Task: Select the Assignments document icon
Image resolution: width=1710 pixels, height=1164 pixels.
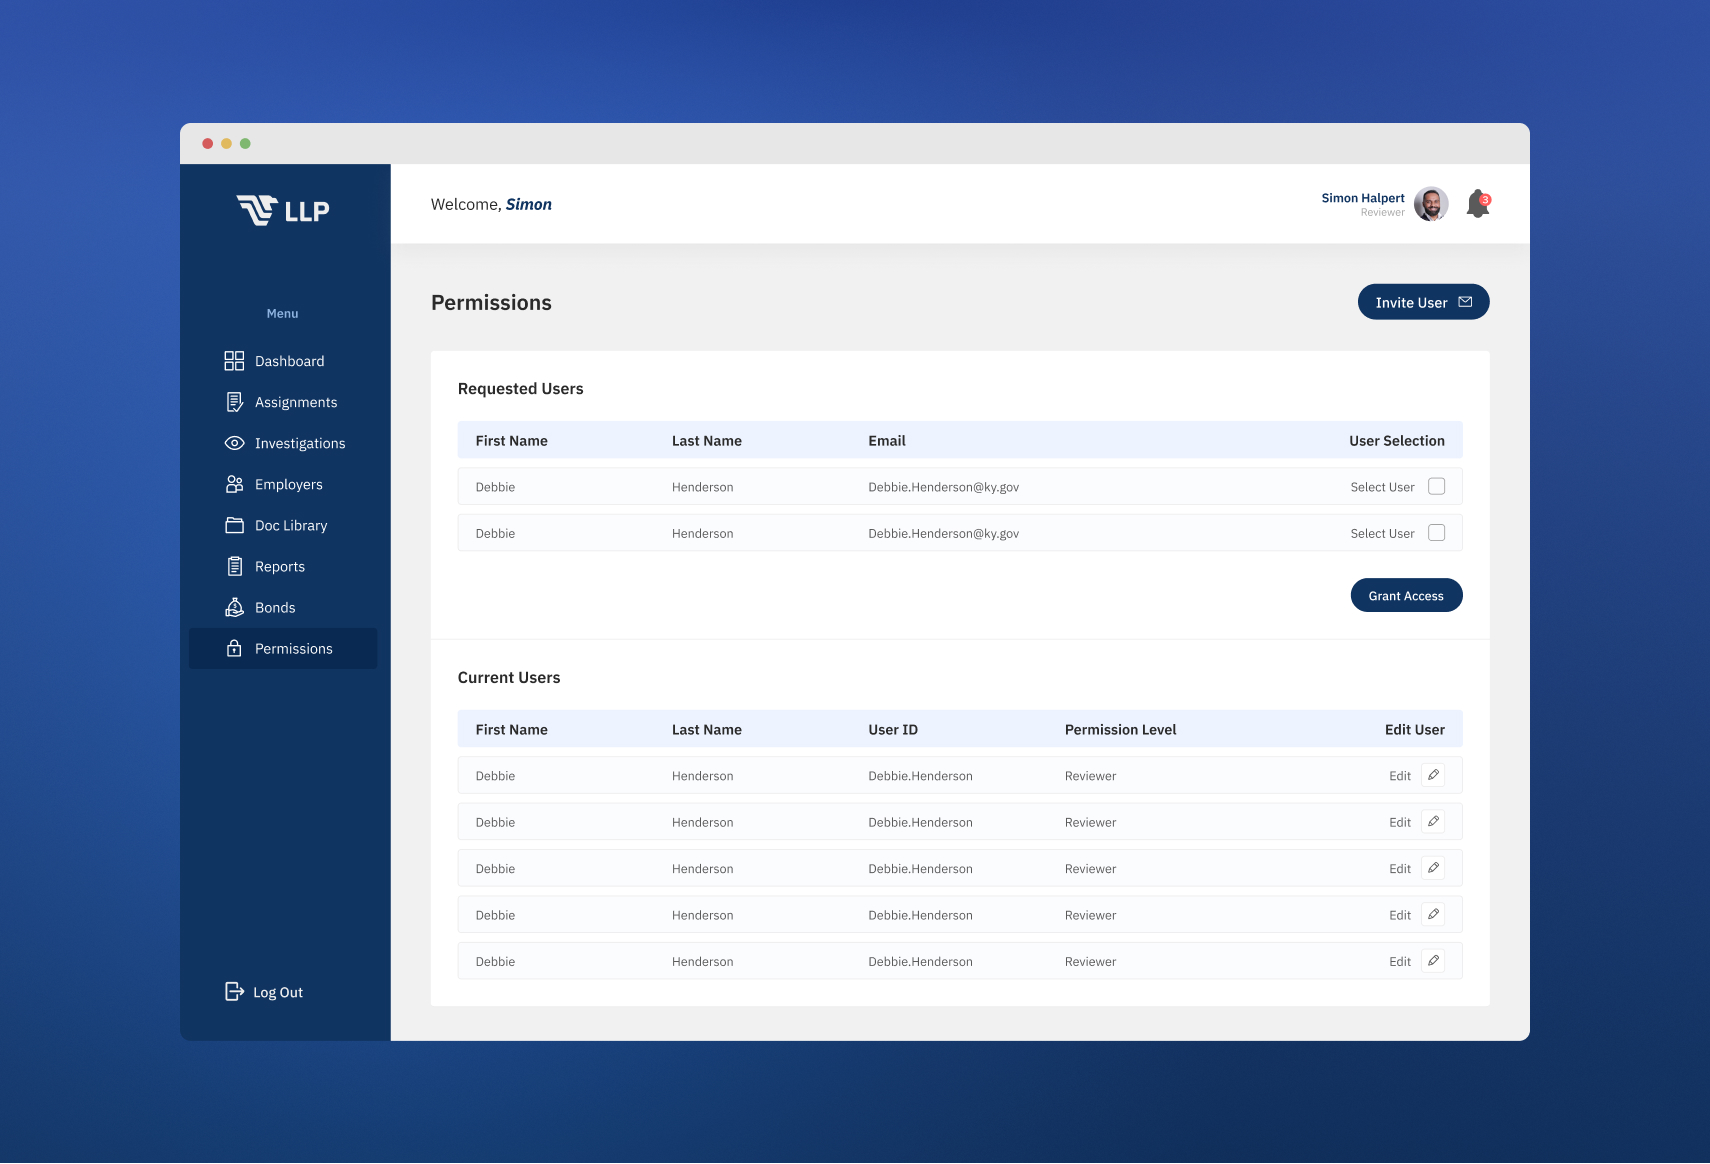Action: tap(235, 402)
